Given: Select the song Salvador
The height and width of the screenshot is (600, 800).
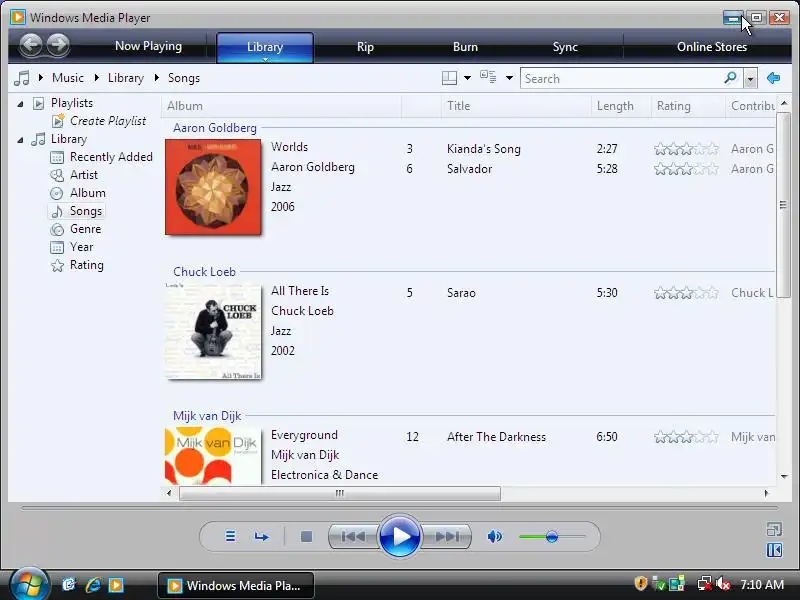Looking at the screenshot, I should pos(469,169).
